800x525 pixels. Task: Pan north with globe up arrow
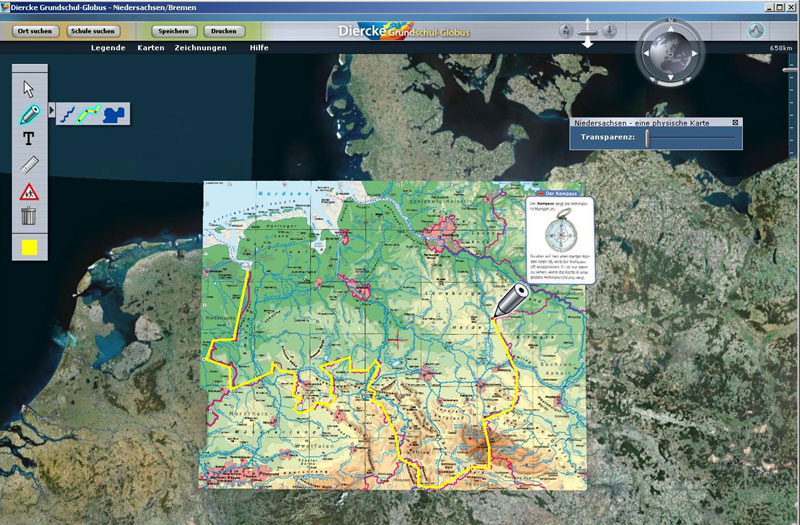(670, 29)
